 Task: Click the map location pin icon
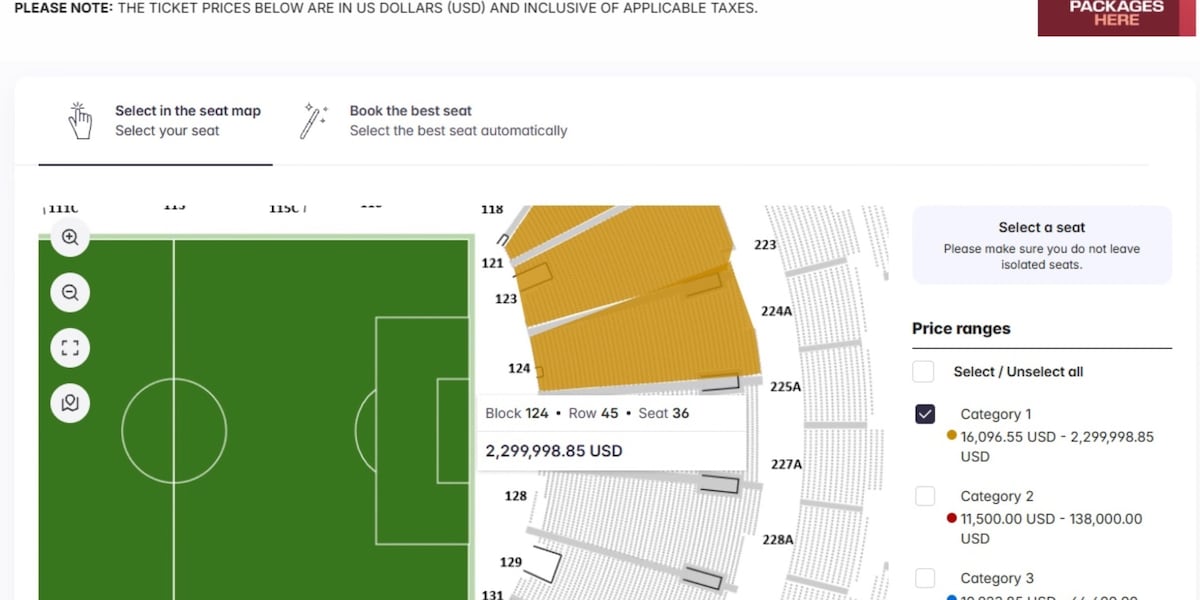click(x=70, y=403)
